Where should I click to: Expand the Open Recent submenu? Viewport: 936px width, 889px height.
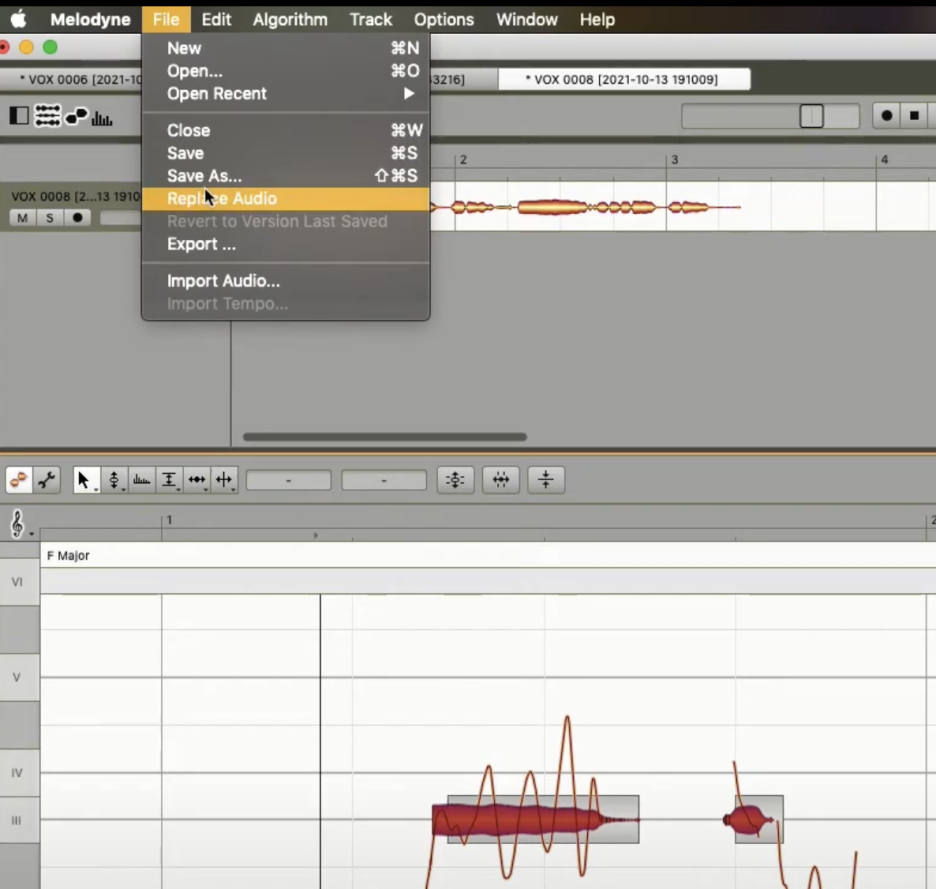click(x=285, y=94)
